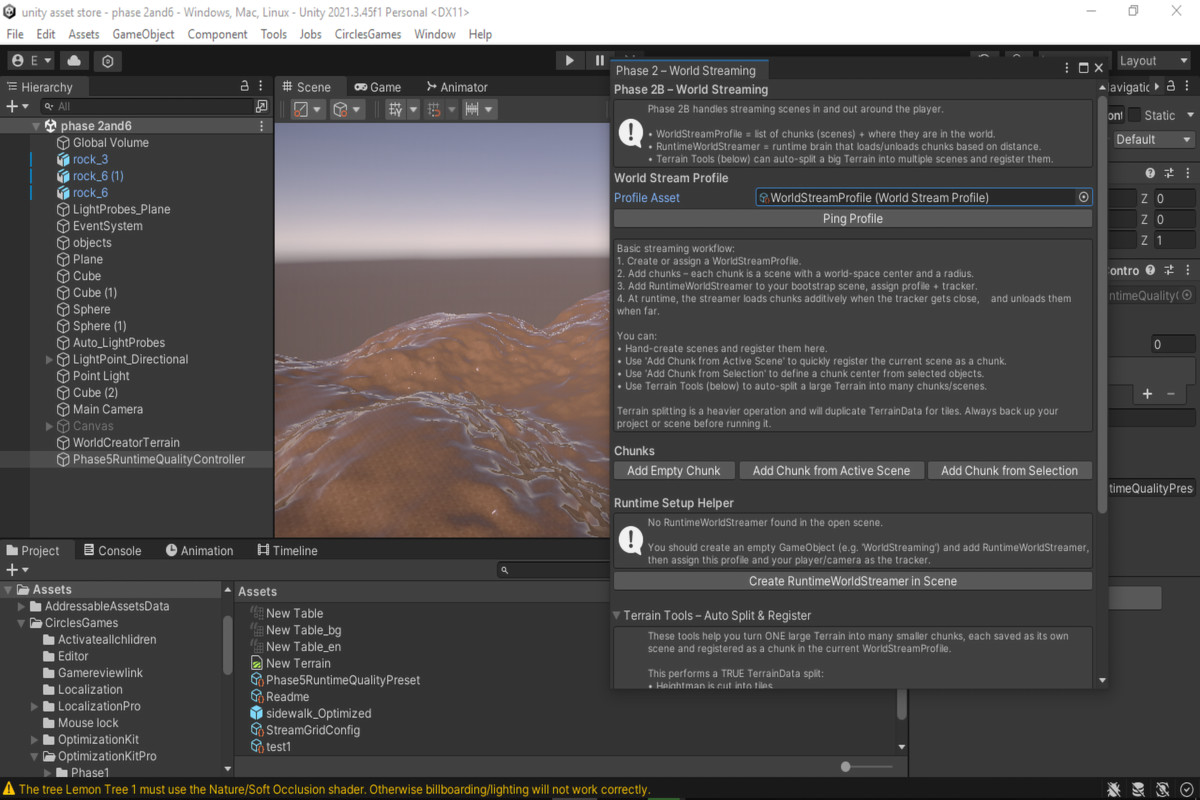The height and width of the screenshot is (800, 1200).
Task: Open the account dropdown in the toolbar
Action: (31, 61)
